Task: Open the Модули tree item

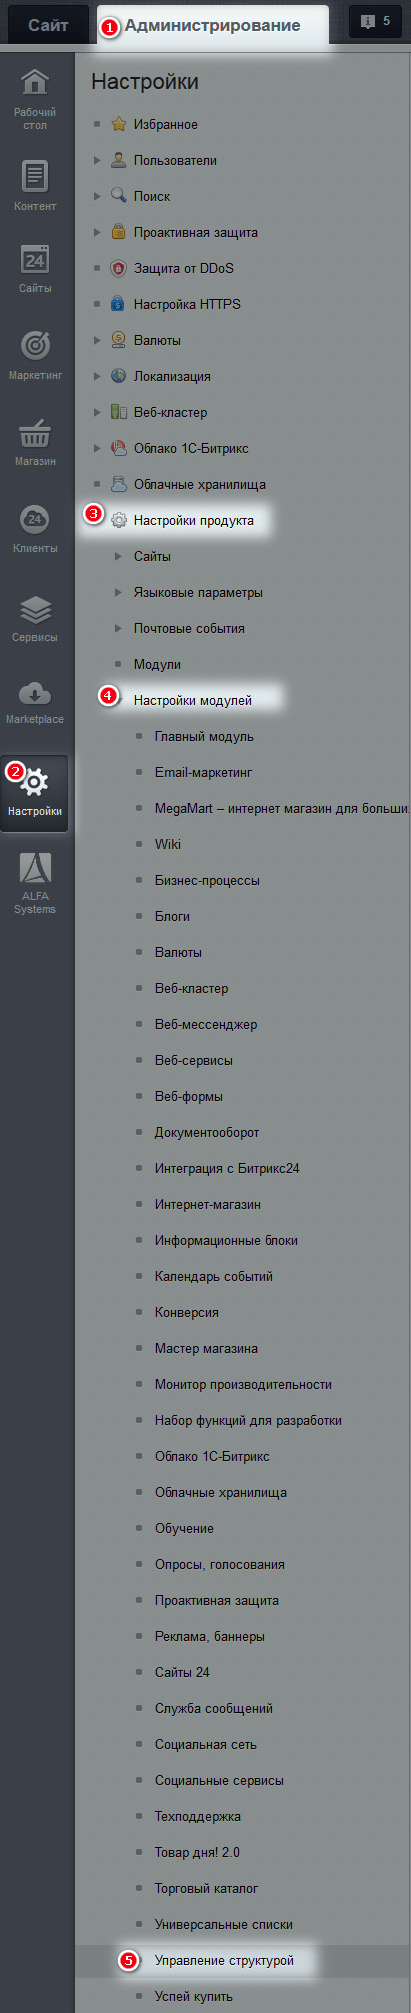Action: (x=157, y=664)
